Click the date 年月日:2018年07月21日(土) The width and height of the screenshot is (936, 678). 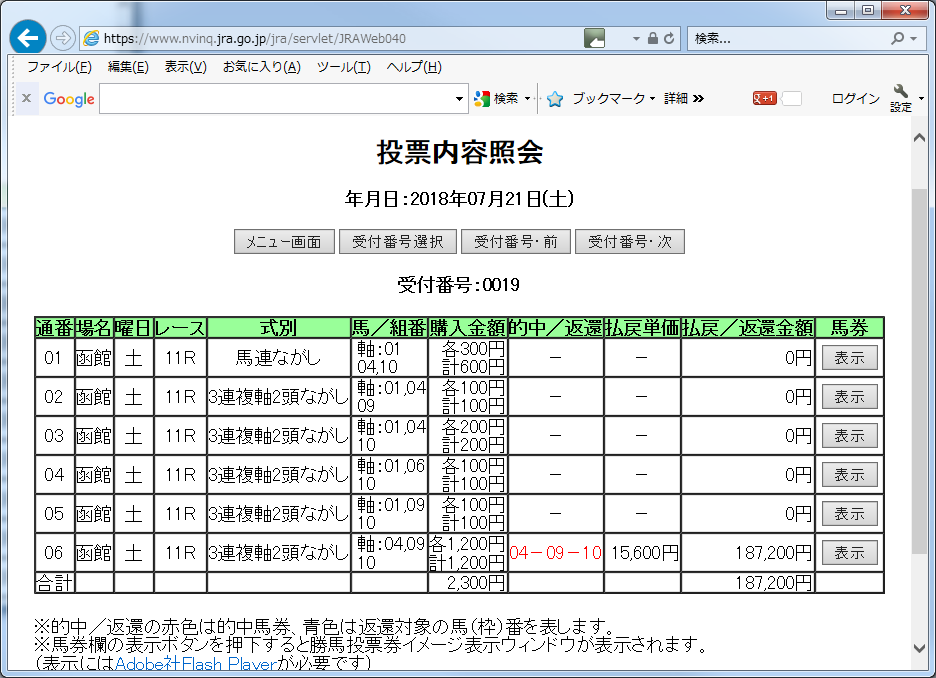coord(459,199)
